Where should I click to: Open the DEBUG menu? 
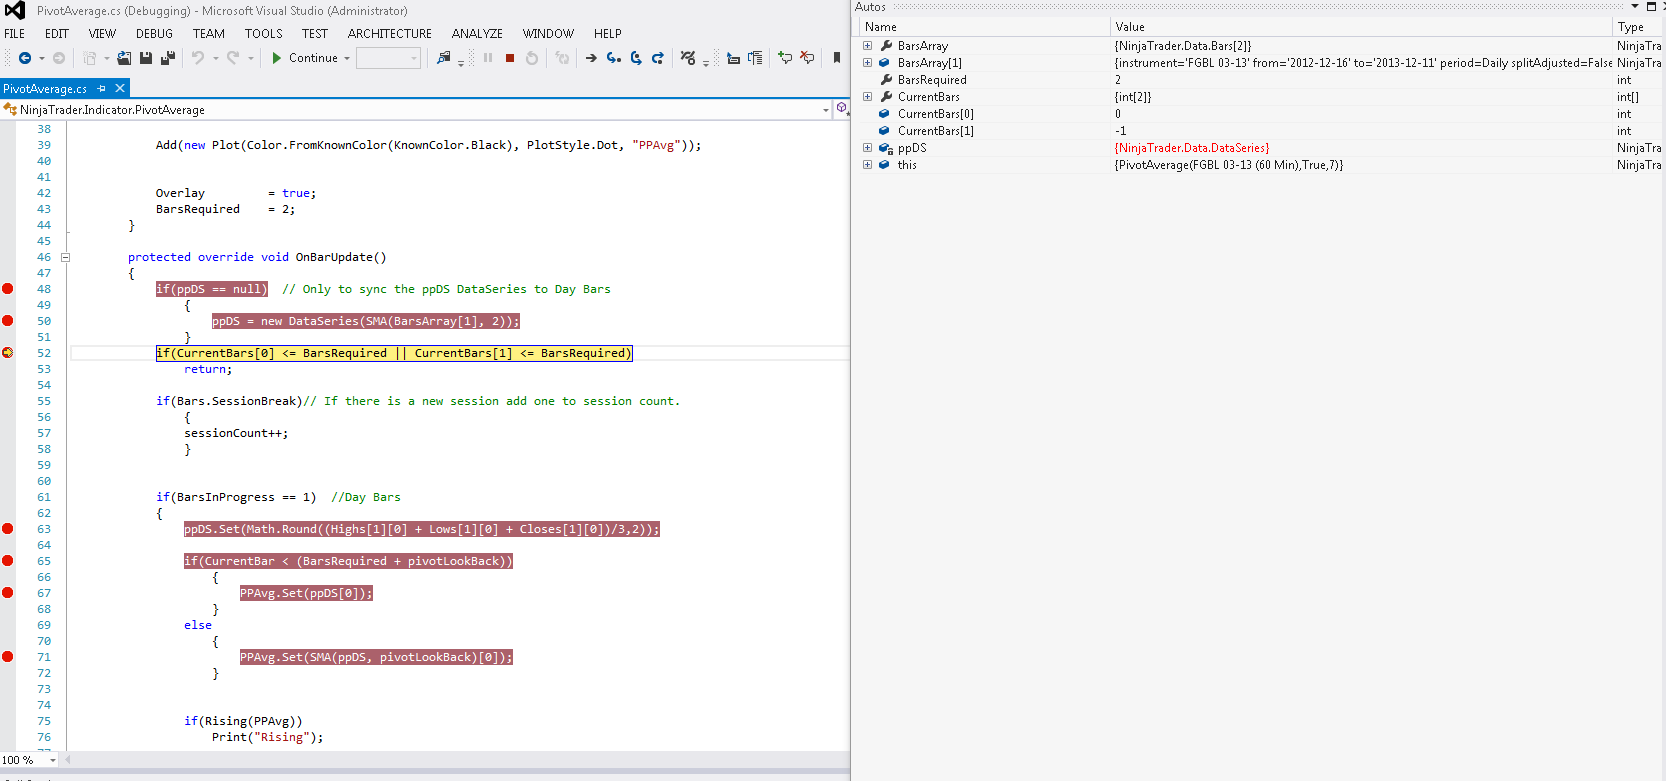[155, 33]
